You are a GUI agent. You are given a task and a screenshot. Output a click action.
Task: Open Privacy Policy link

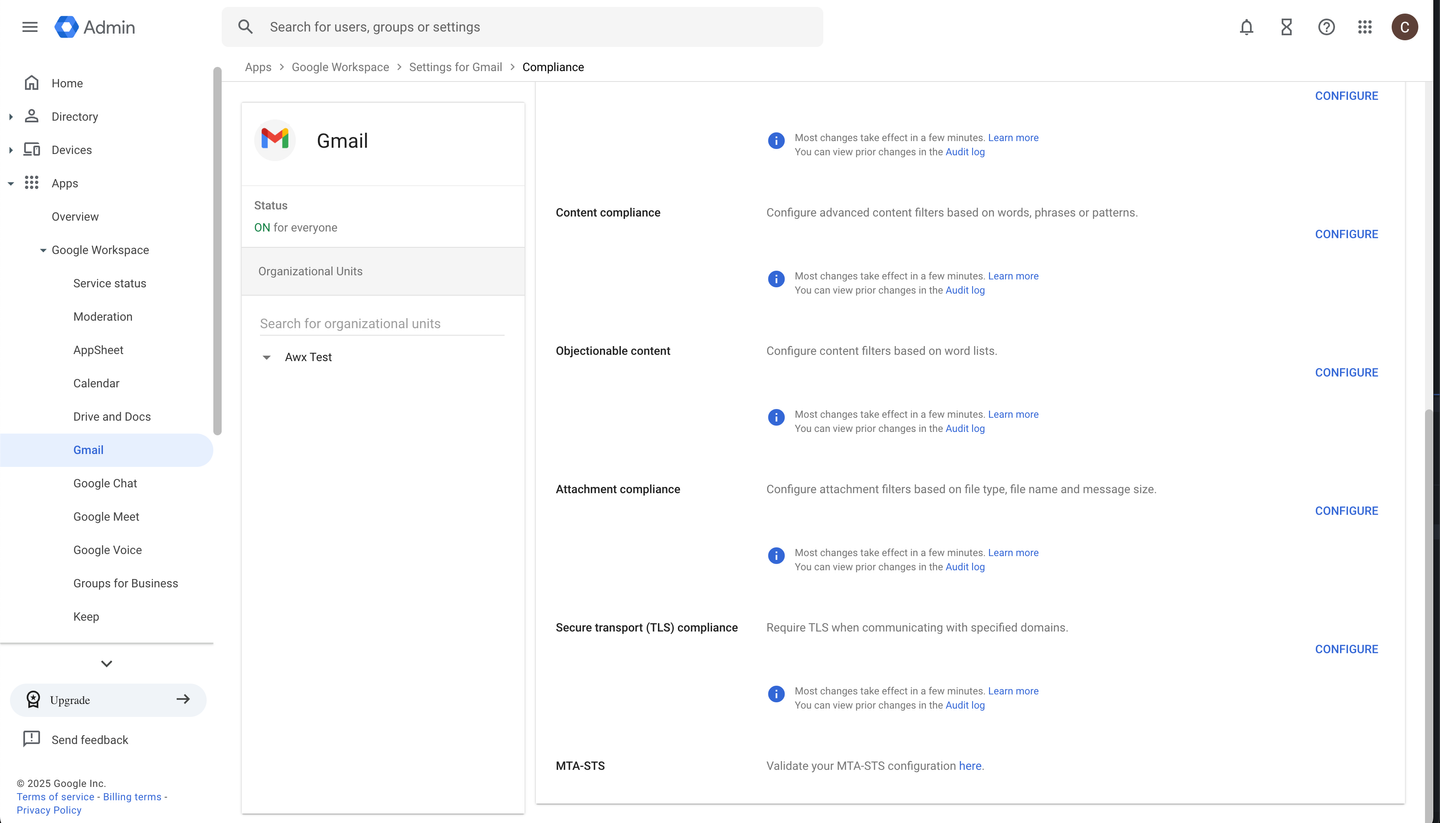point(49,810)
